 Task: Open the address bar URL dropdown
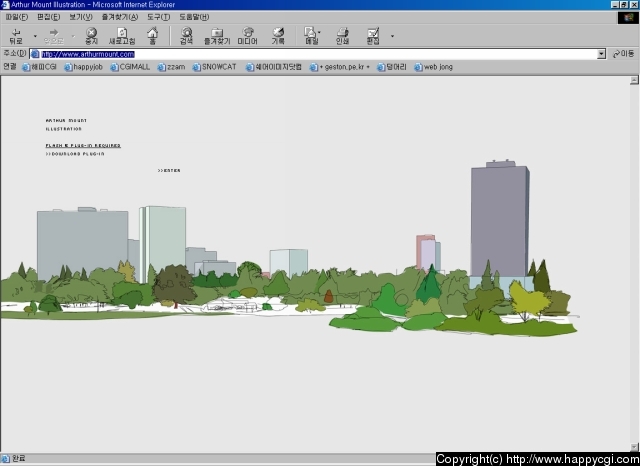[601, 54]
